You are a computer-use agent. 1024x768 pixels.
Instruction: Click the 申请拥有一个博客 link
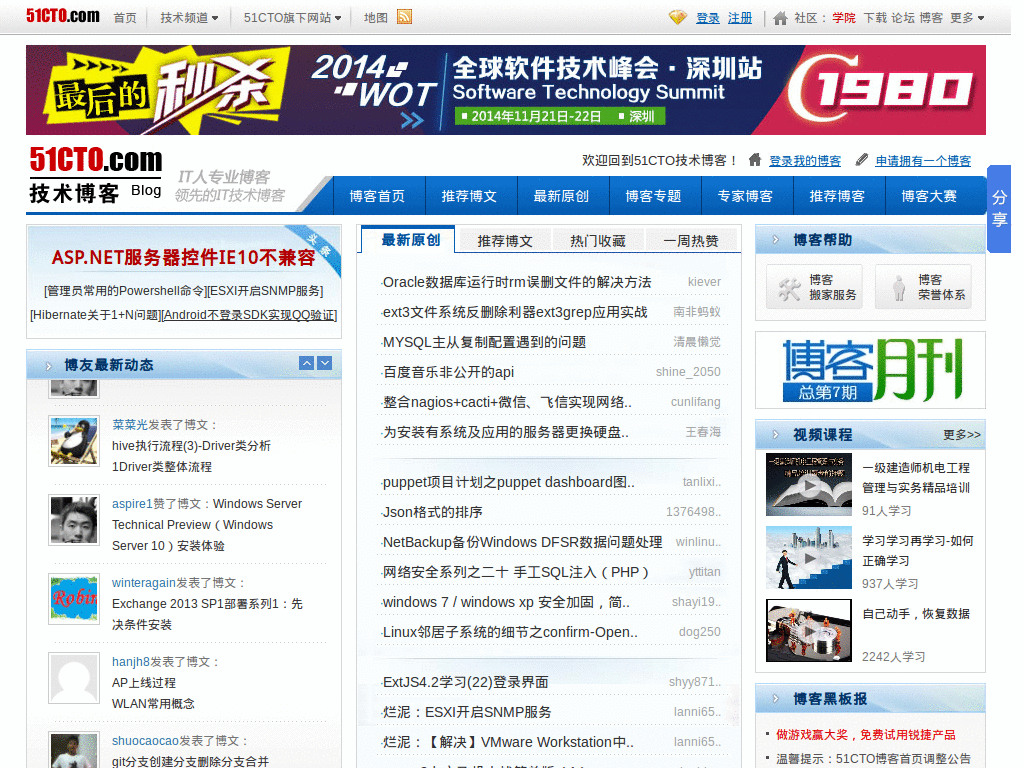click(x=923, y=161)
